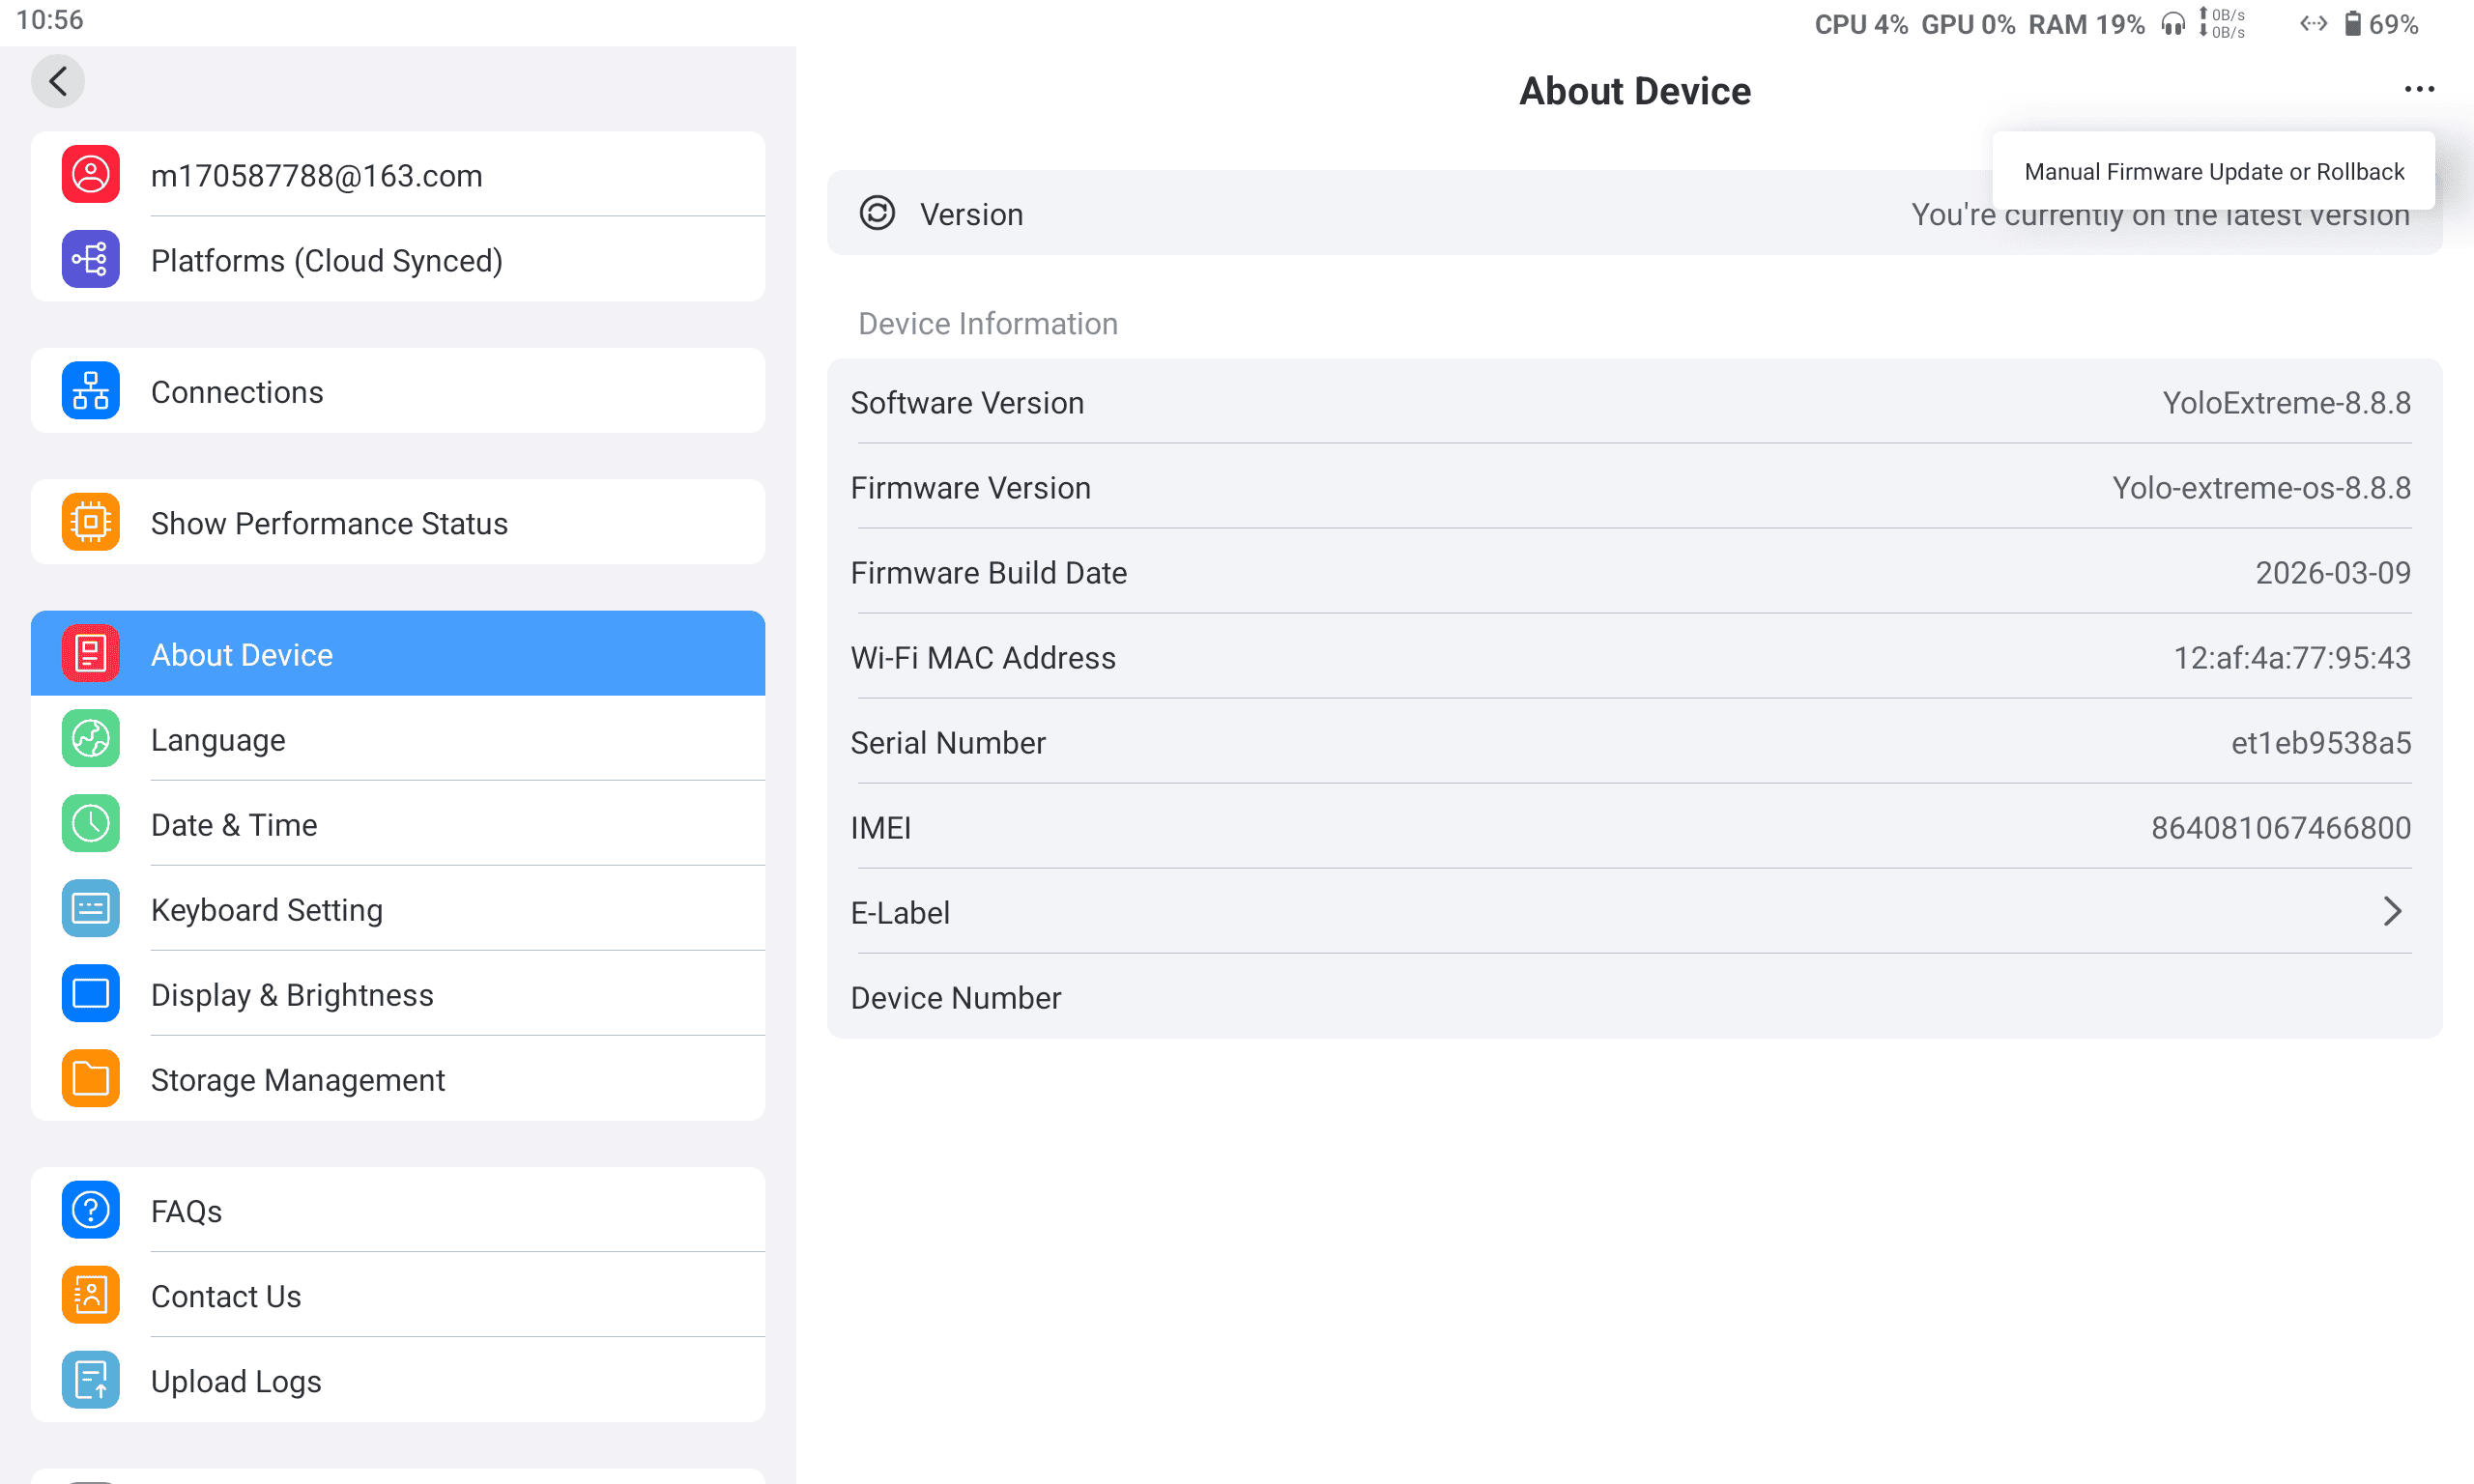The width and height of the screenshot is (2474, 1484).
Task: Select the Date & Time clock icon
Action: 90,824
